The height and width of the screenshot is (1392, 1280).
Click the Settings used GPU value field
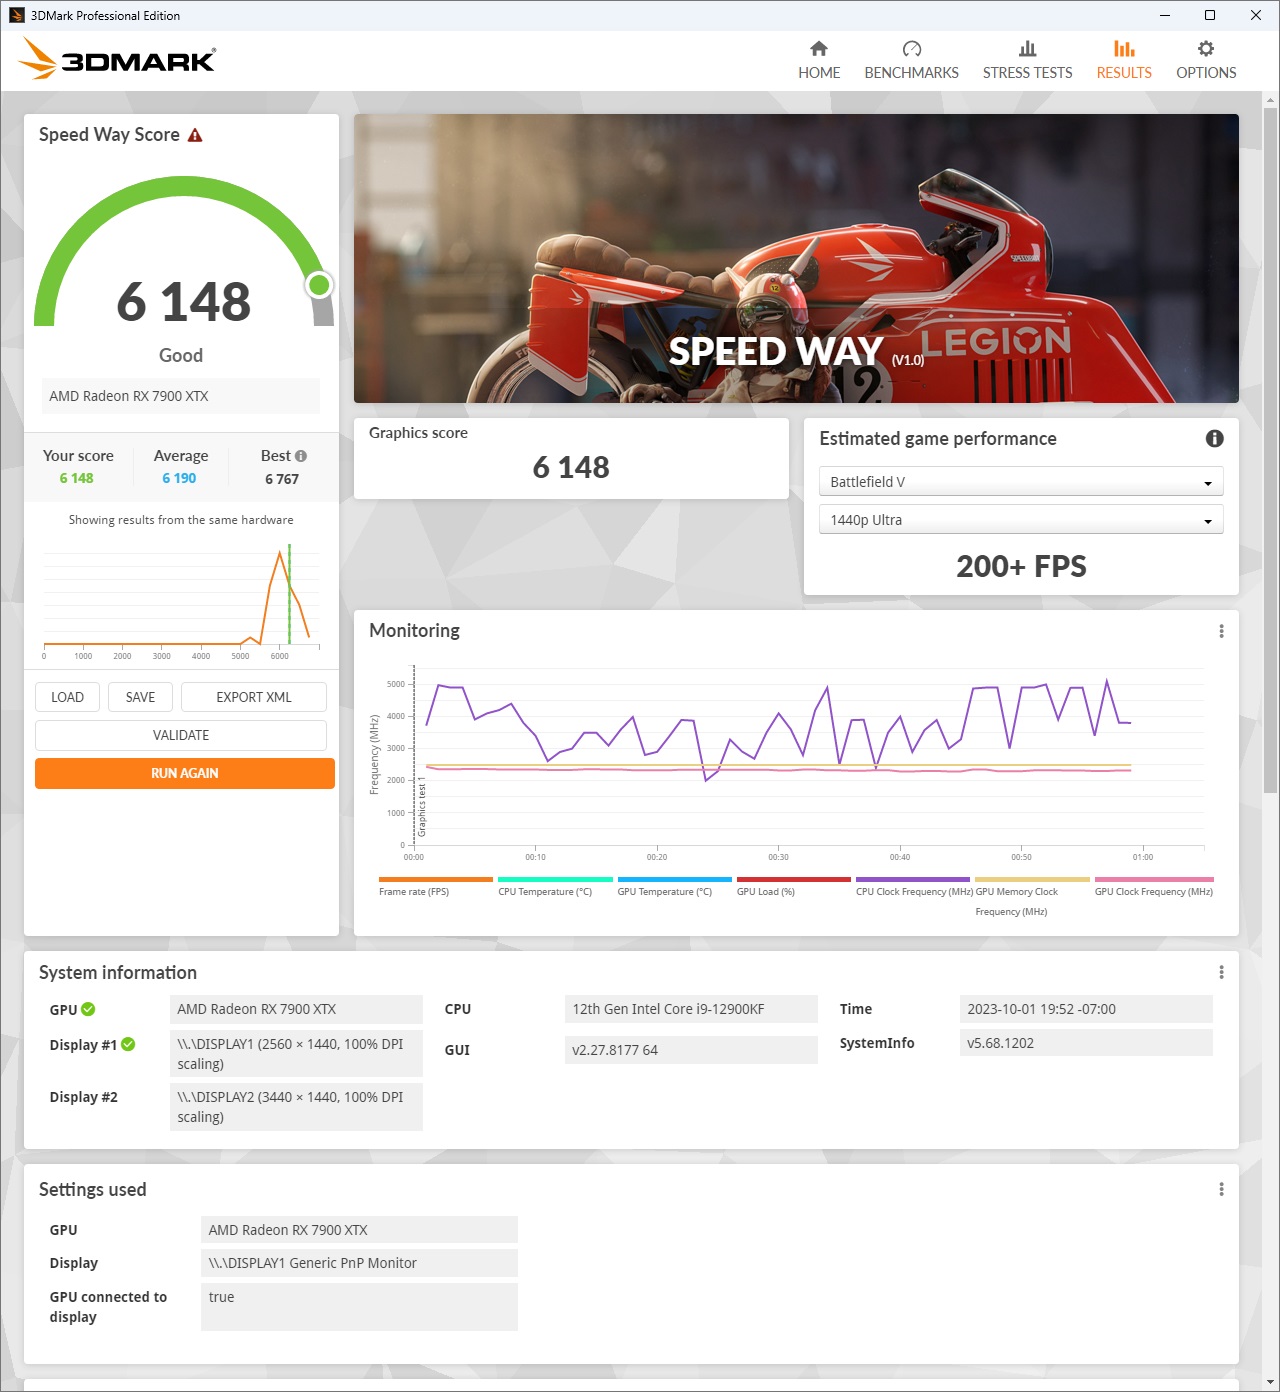(x=359, y=1230)
